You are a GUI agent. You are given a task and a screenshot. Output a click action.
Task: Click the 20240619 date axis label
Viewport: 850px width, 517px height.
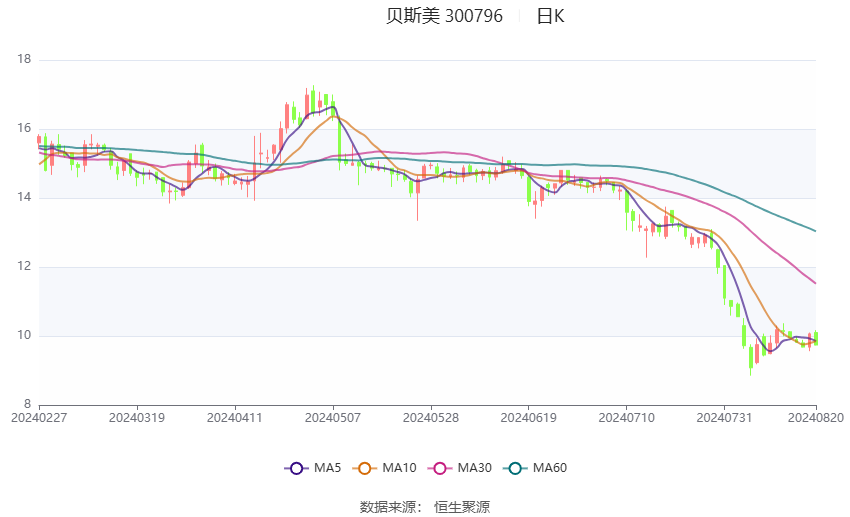(x=529, y=418)
